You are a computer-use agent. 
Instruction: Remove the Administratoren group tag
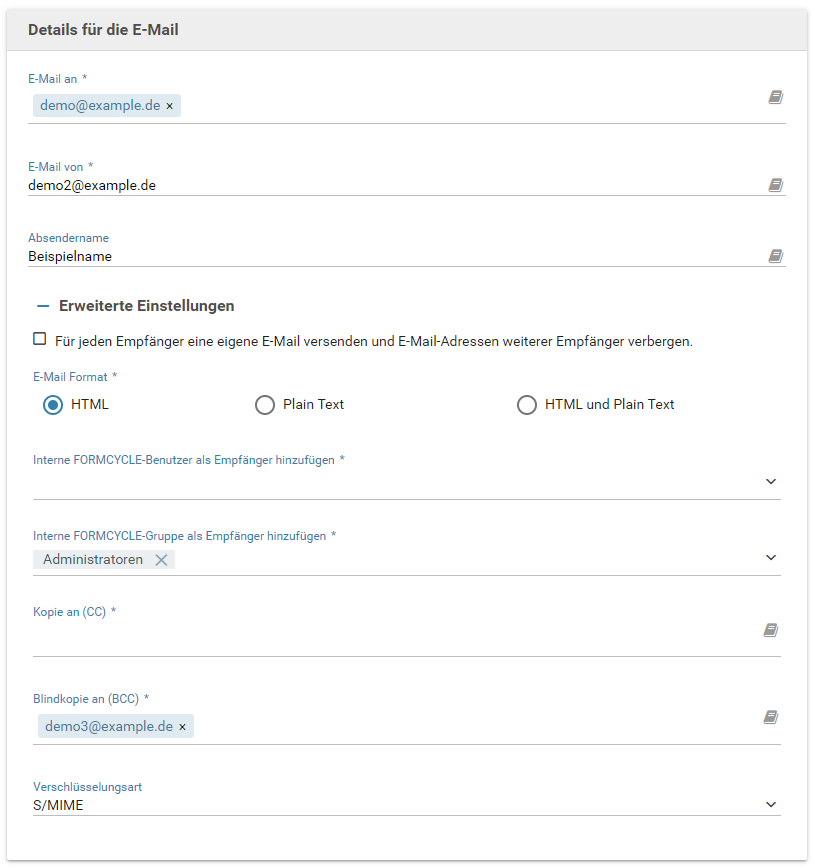click(161, 560)
